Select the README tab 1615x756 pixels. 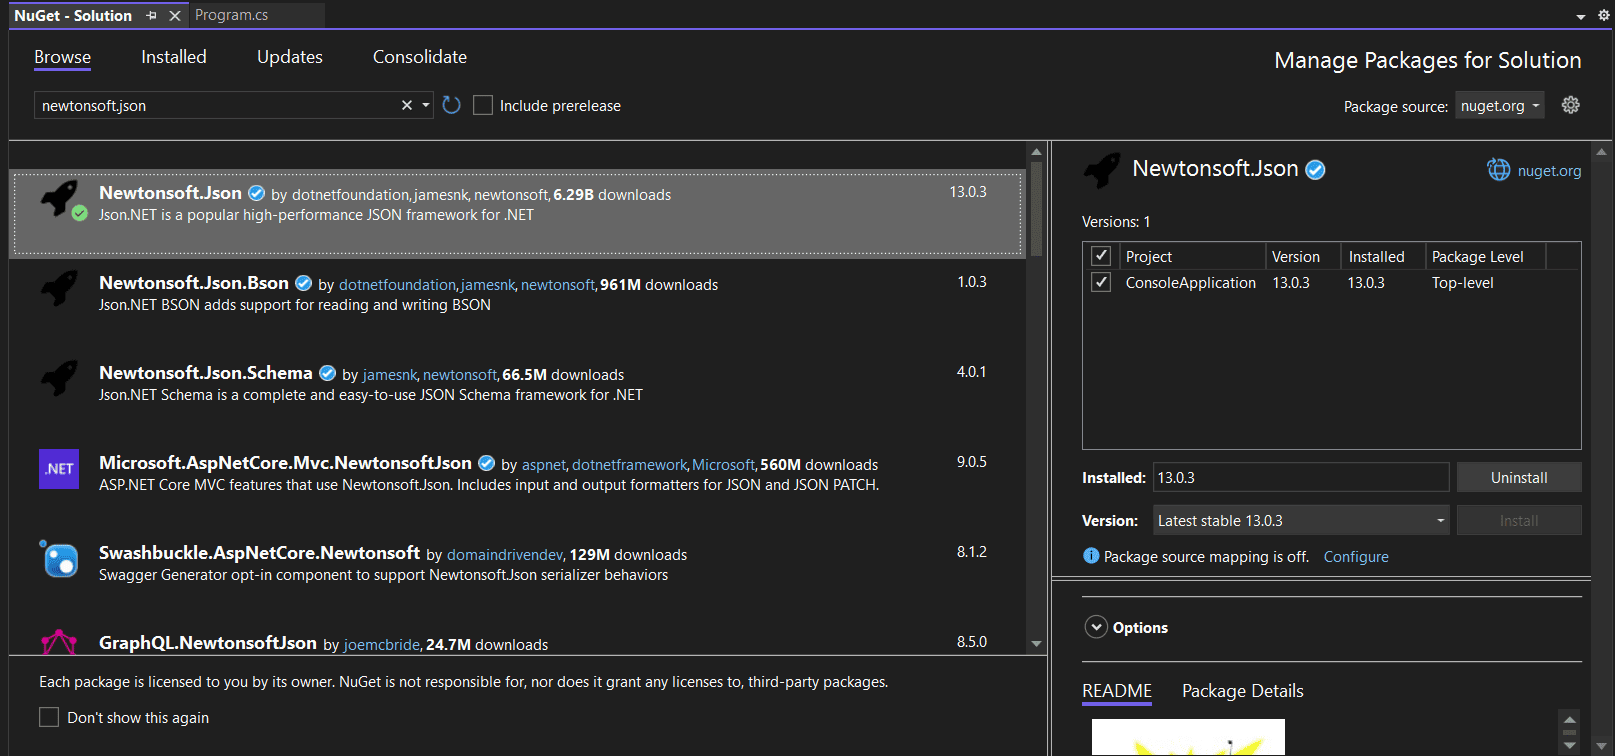pyautogui.click(x=1117, y=690)
